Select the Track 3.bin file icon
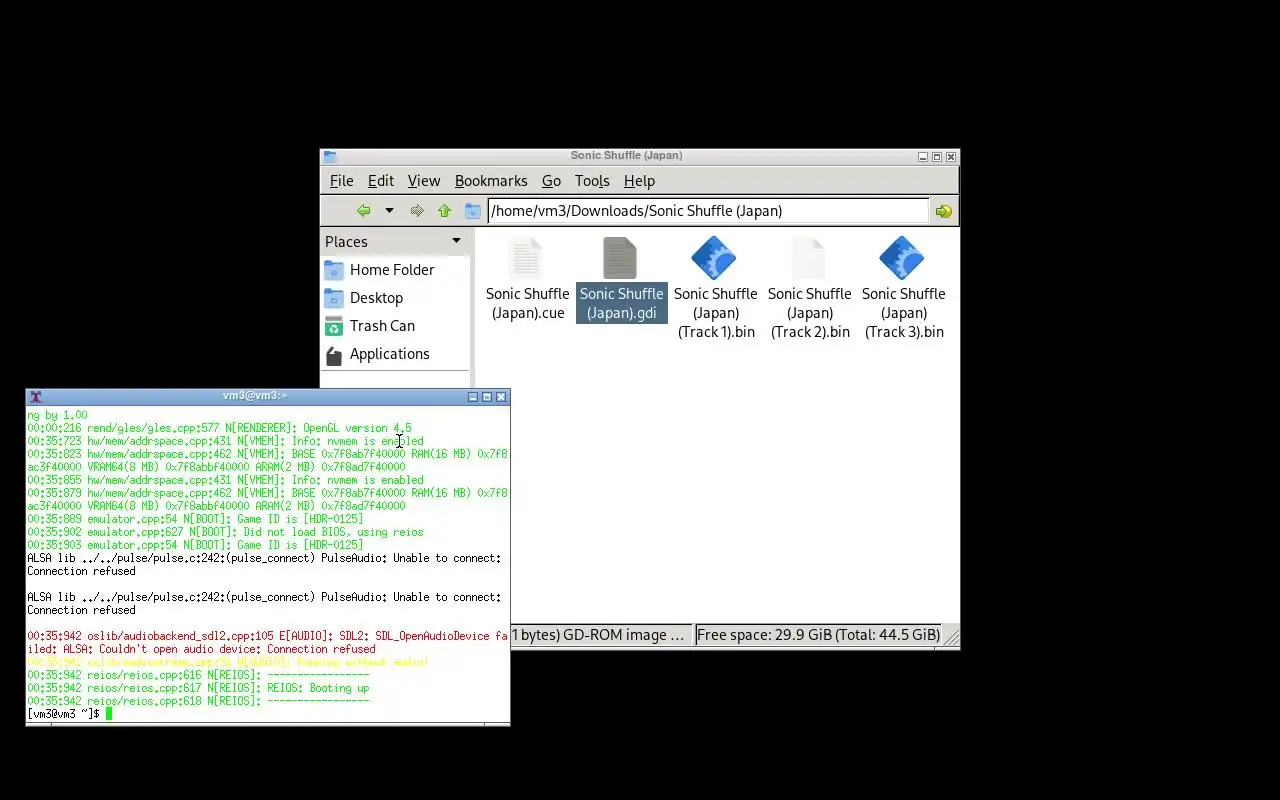The width and height of the screenshot is (1280, 800). pyautogui.click(x=902, y=258)
